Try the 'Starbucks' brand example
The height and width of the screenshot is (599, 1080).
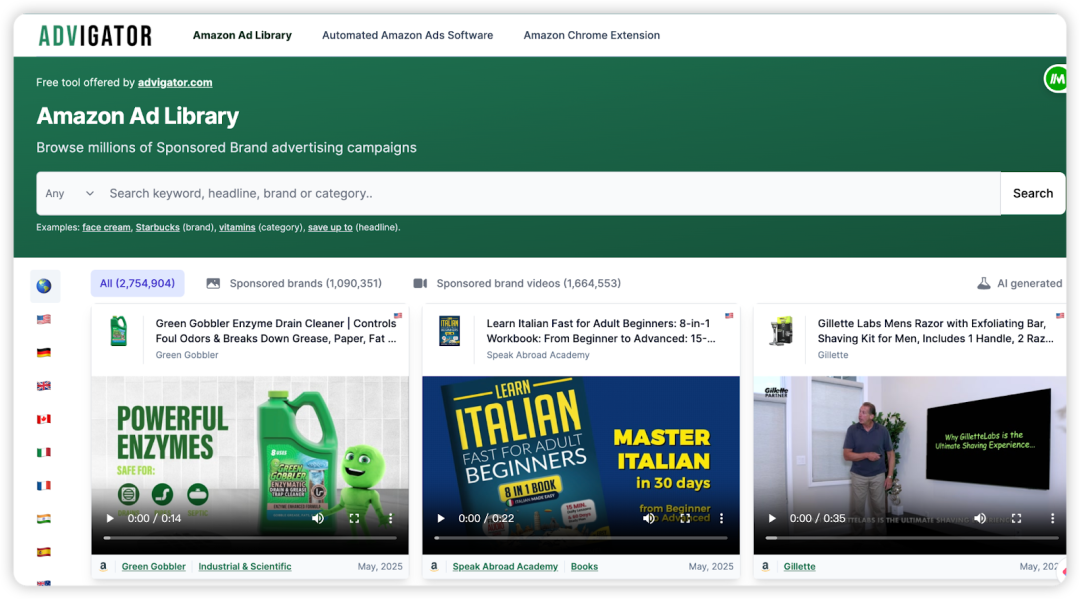tap(158, 227)
